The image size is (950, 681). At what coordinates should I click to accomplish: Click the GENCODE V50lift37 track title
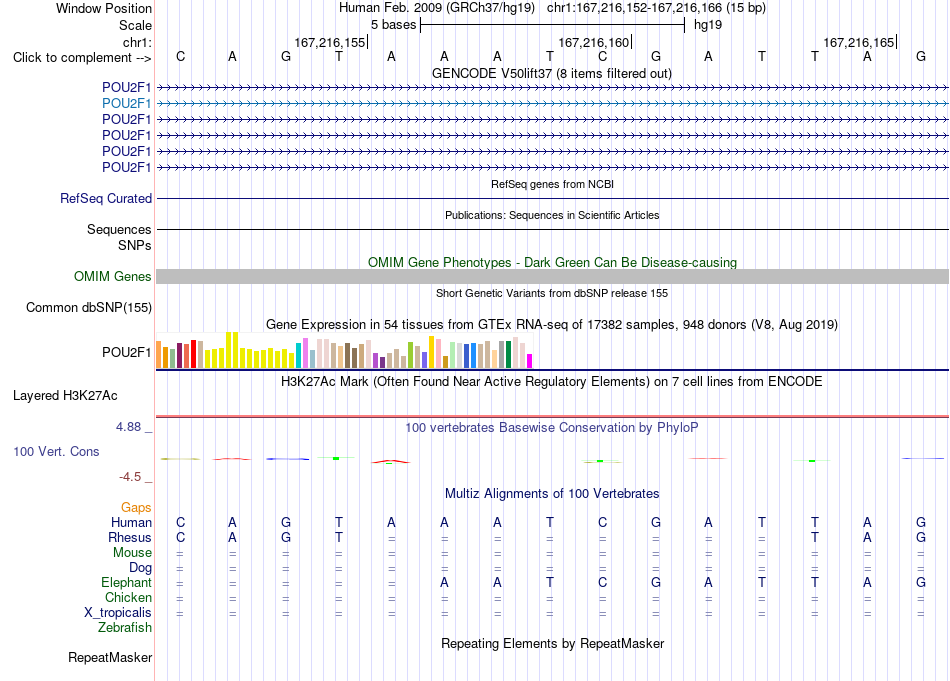coord(551,74)
